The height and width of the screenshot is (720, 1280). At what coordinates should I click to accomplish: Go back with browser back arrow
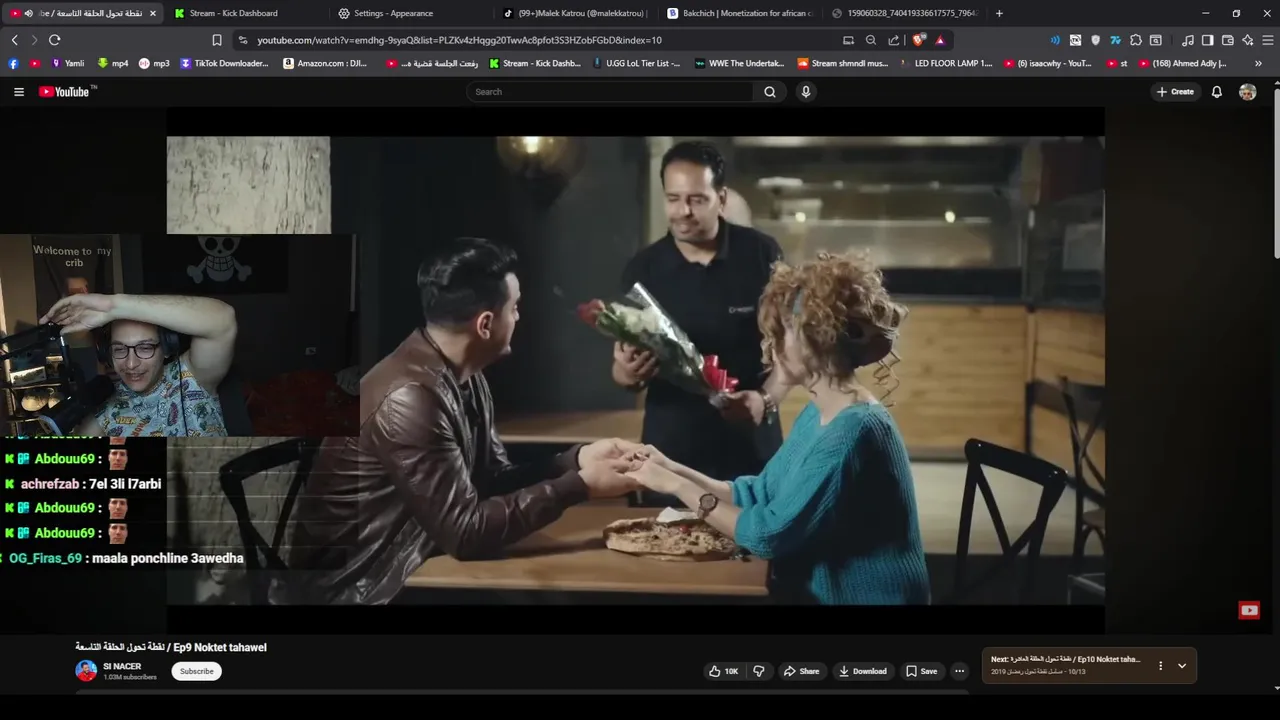tap(14, 40)
